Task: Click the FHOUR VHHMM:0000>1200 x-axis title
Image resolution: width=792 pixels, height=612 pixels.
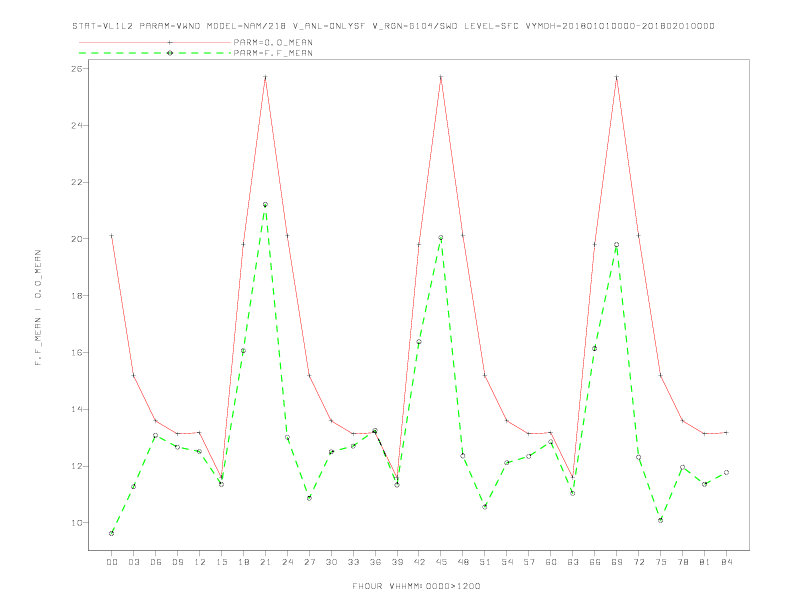Action: (416, 586)
